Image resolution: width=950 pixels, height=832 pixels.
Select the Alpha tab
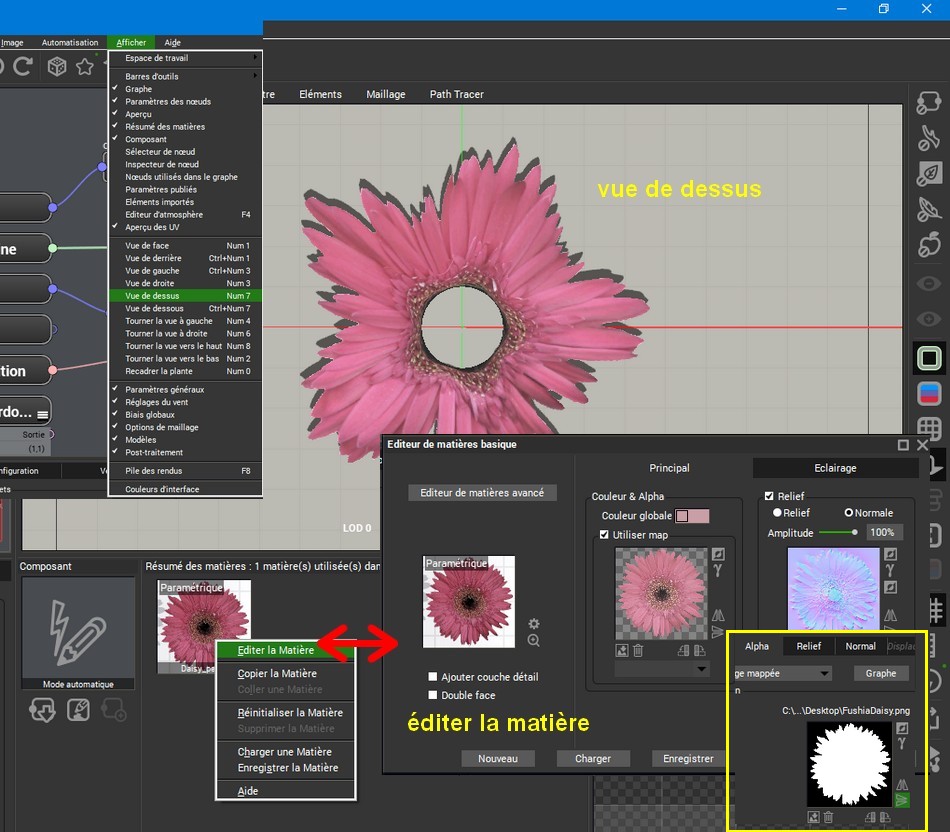[757, 646]
